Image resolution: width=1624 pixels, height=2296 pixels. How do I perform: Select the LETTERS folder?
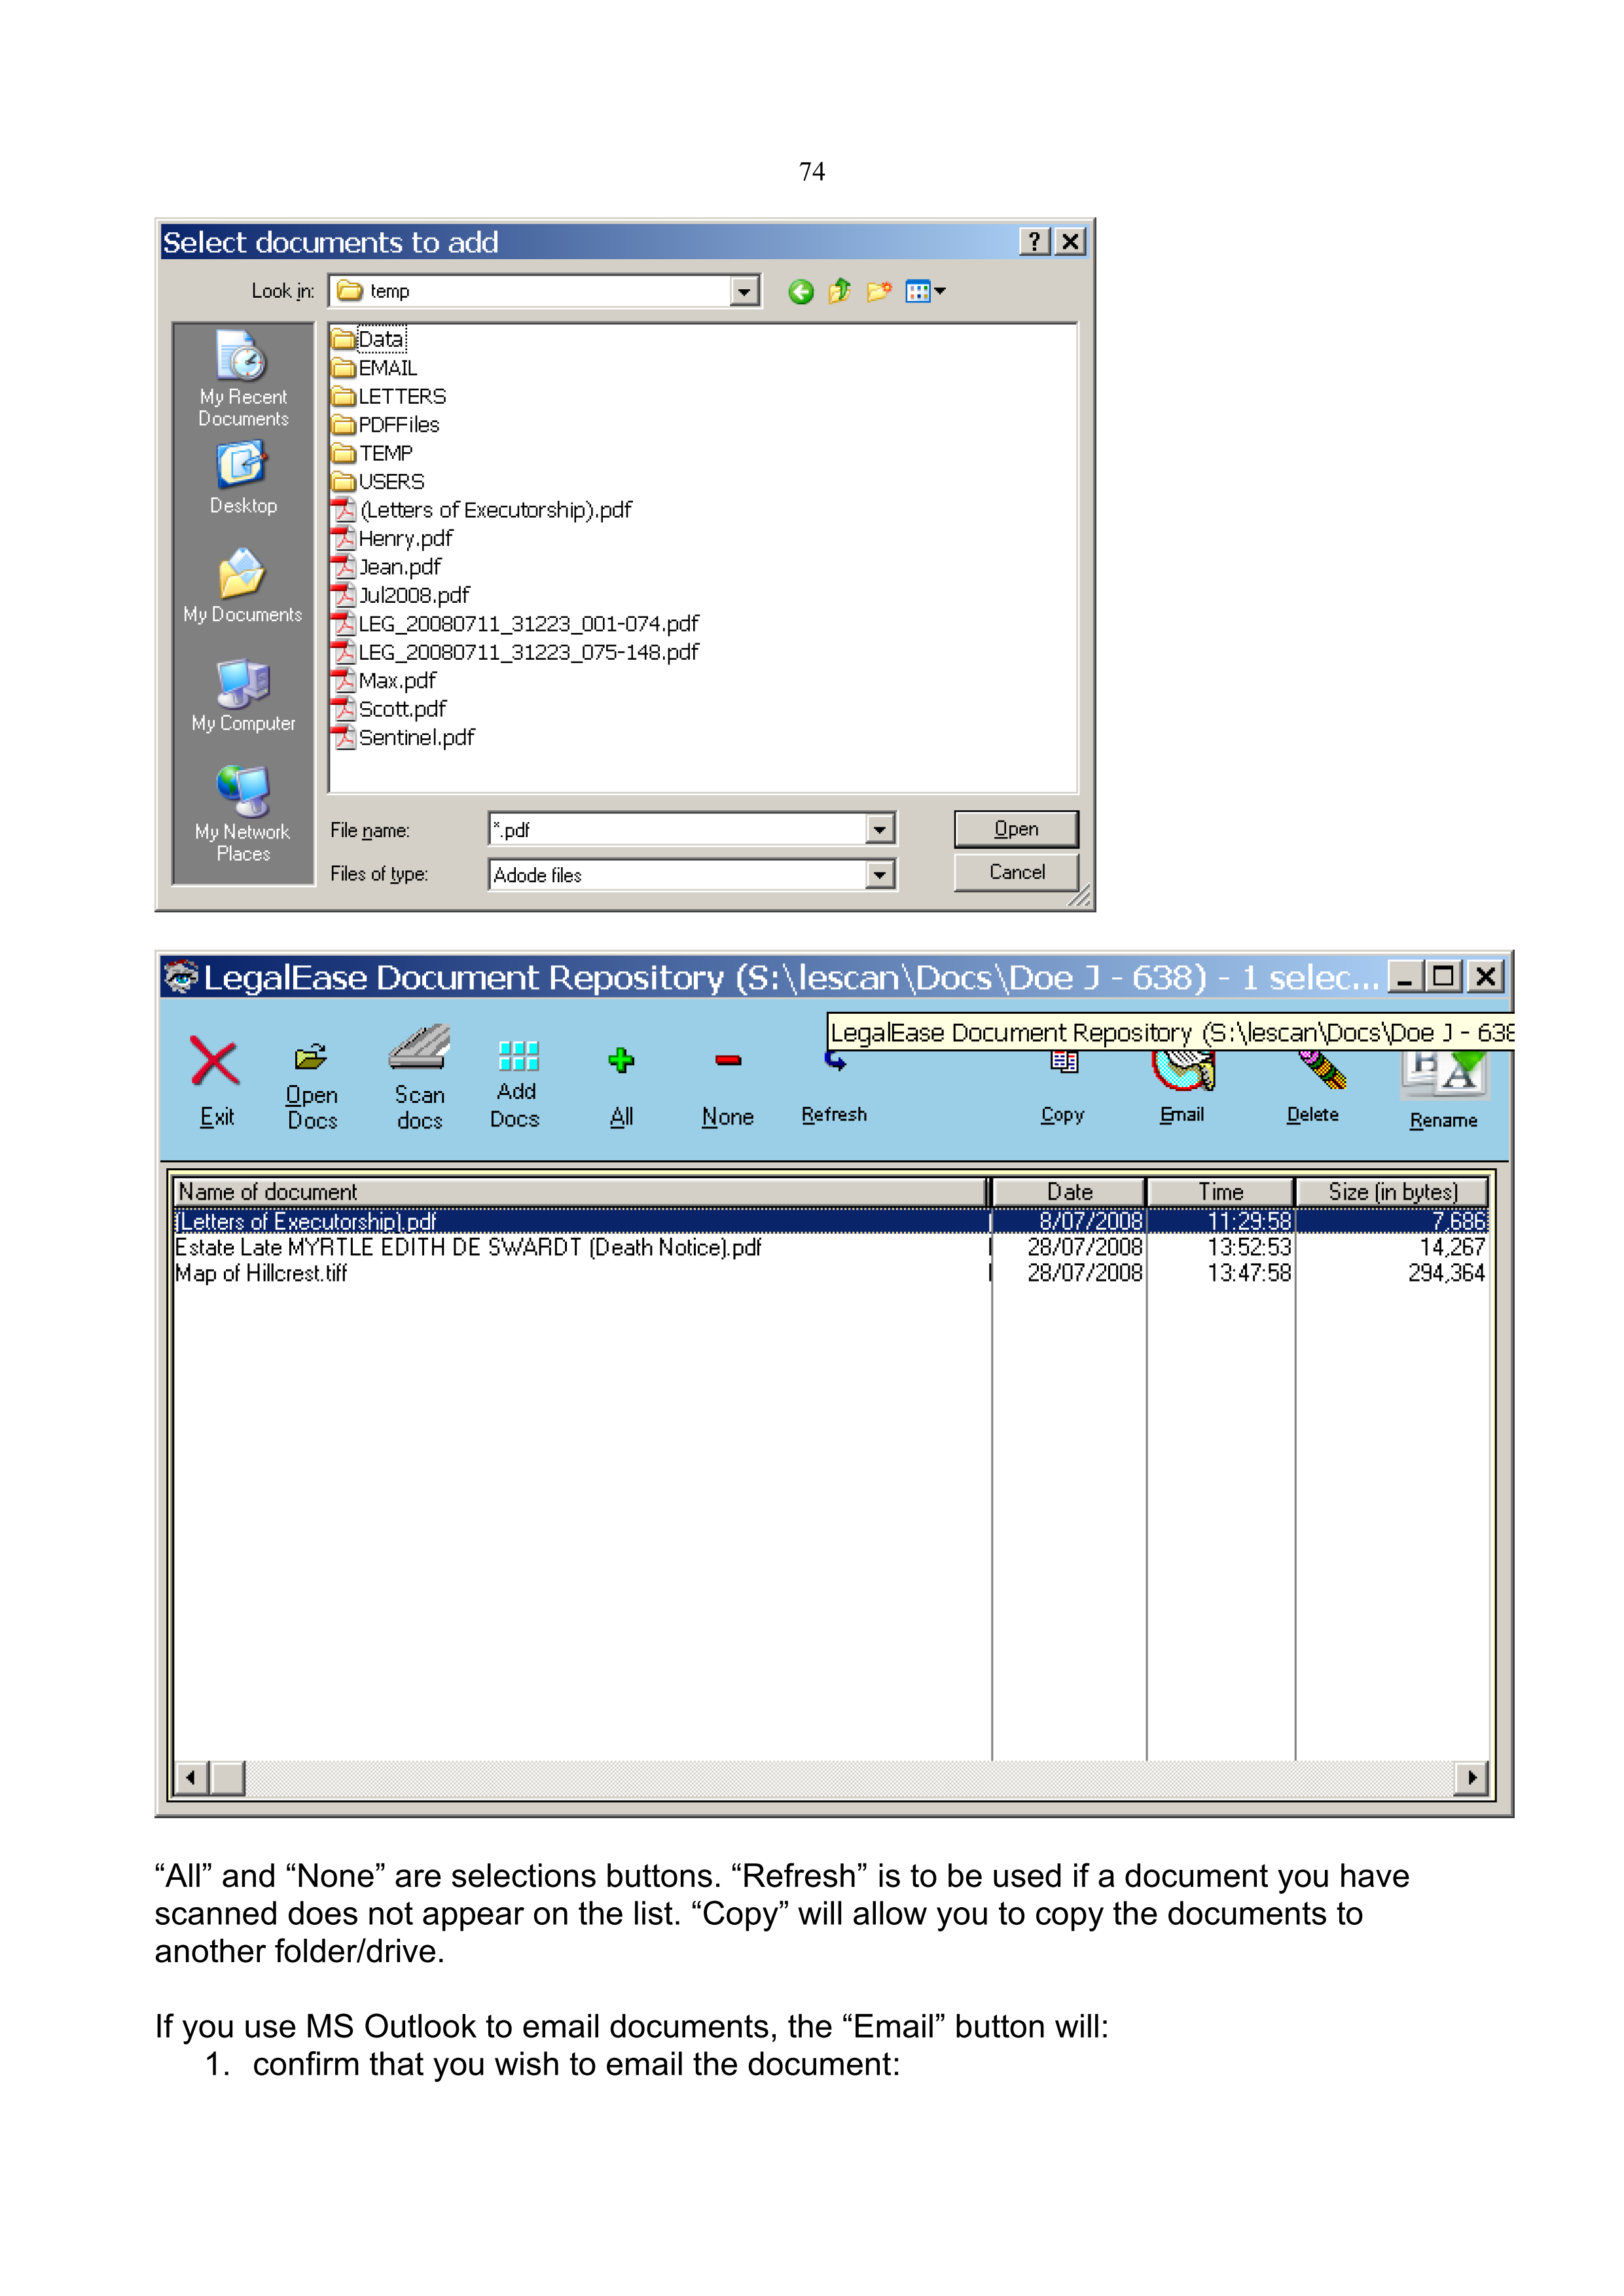[389, 397]
